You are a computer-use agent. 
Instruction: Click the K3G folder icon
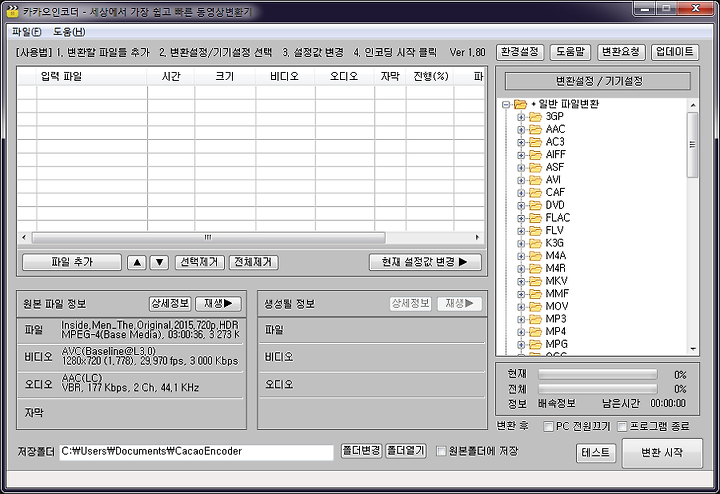[x=535, y=243]
